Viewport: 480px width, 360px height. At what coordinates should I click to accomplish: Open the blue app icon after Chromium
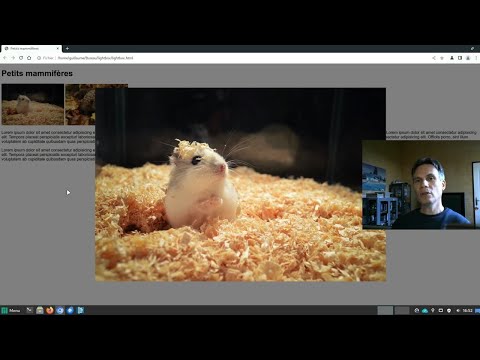(70, 311)
